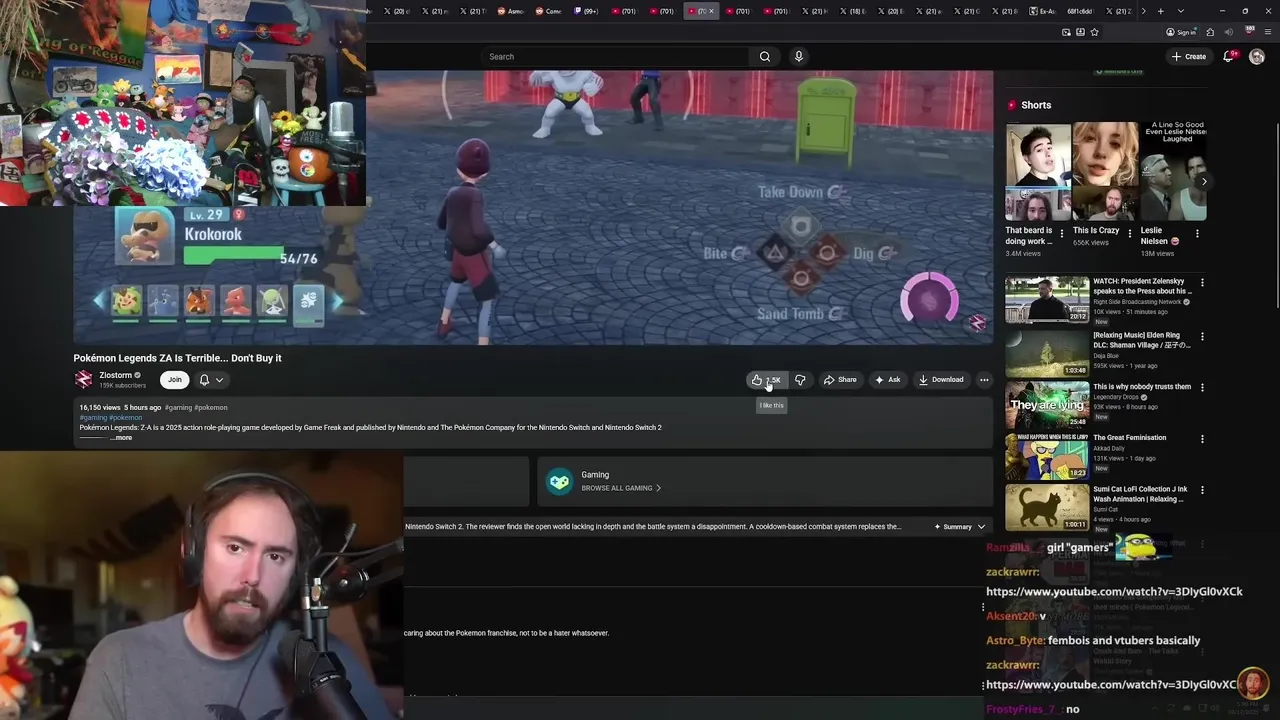Open the Create menu
The width and height of the screenshot is (1280, 720).
(1189, 57)
